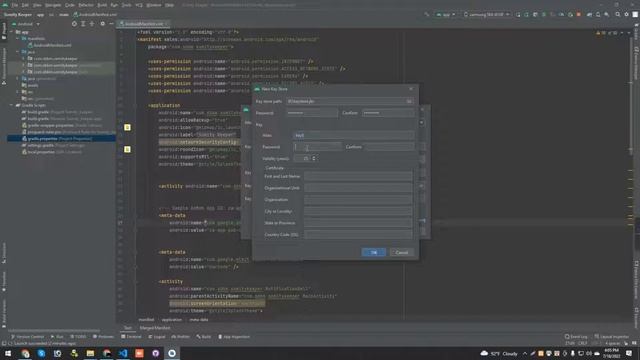Open the Logcat tool window

[157, 337]
